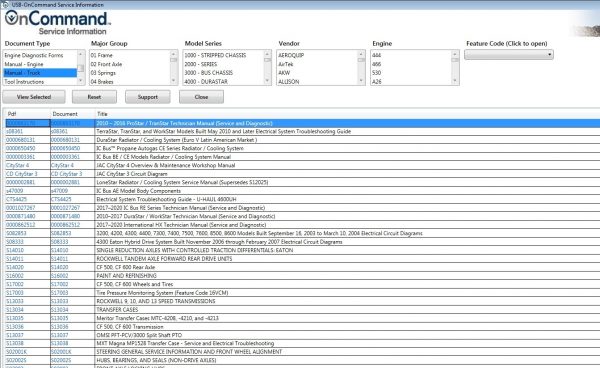Open Document link CTS4425
Screen dimensions: 600x368
tap(61, 199)
